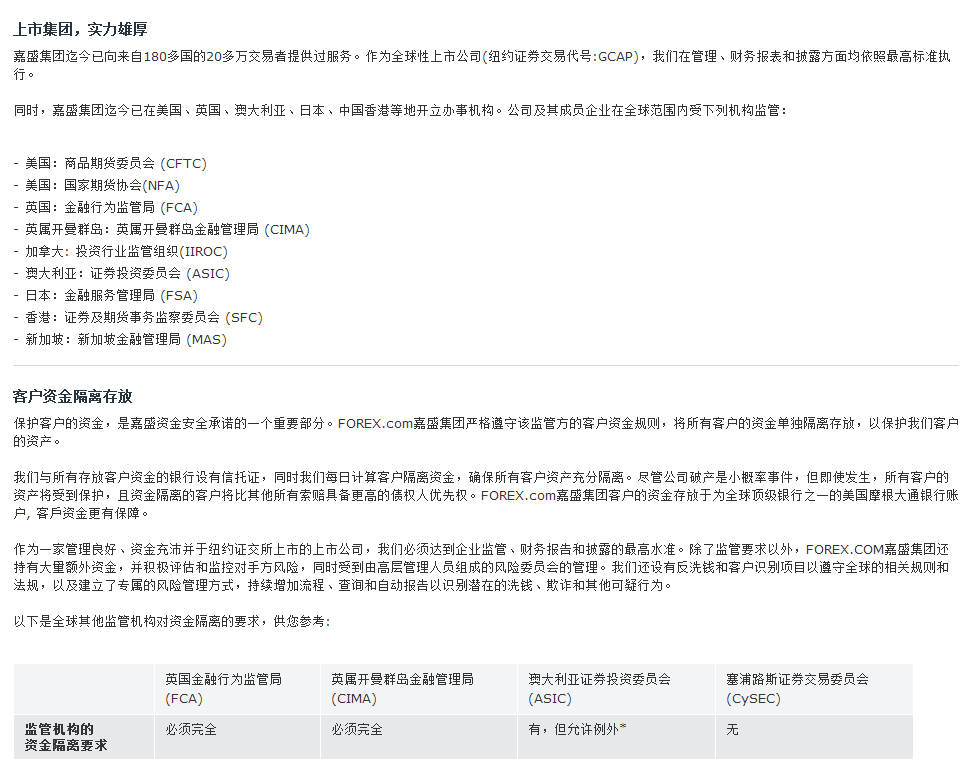Click paragraph starting 同时，嘉盛集团迄今已在美国

(399, 110)
